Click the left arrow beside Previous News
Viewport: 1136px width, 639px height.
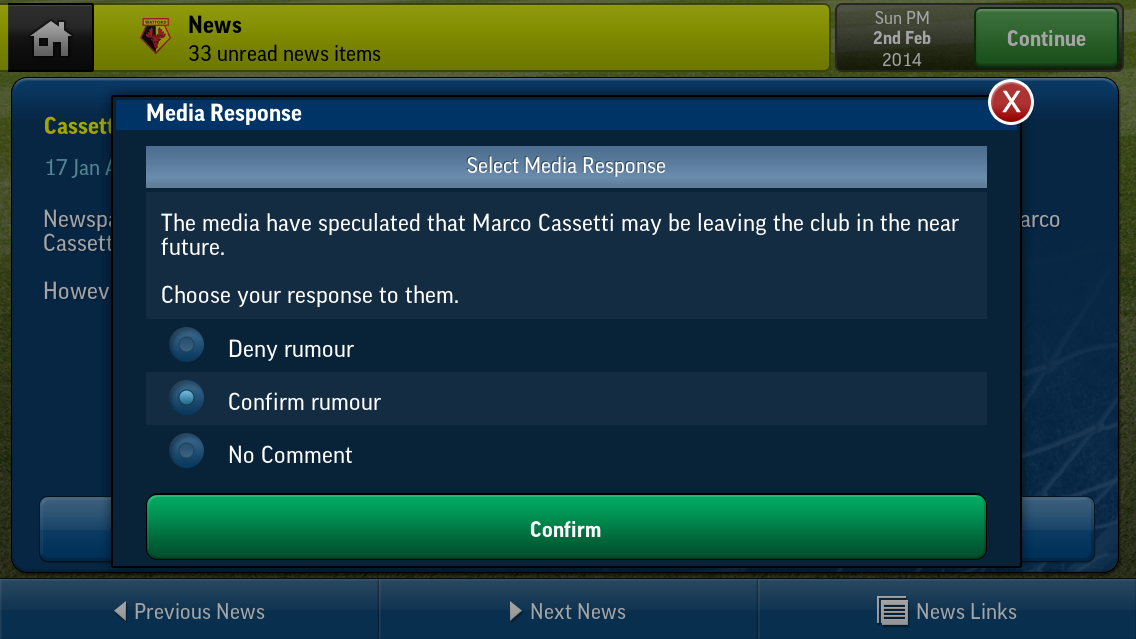(120, 611)
